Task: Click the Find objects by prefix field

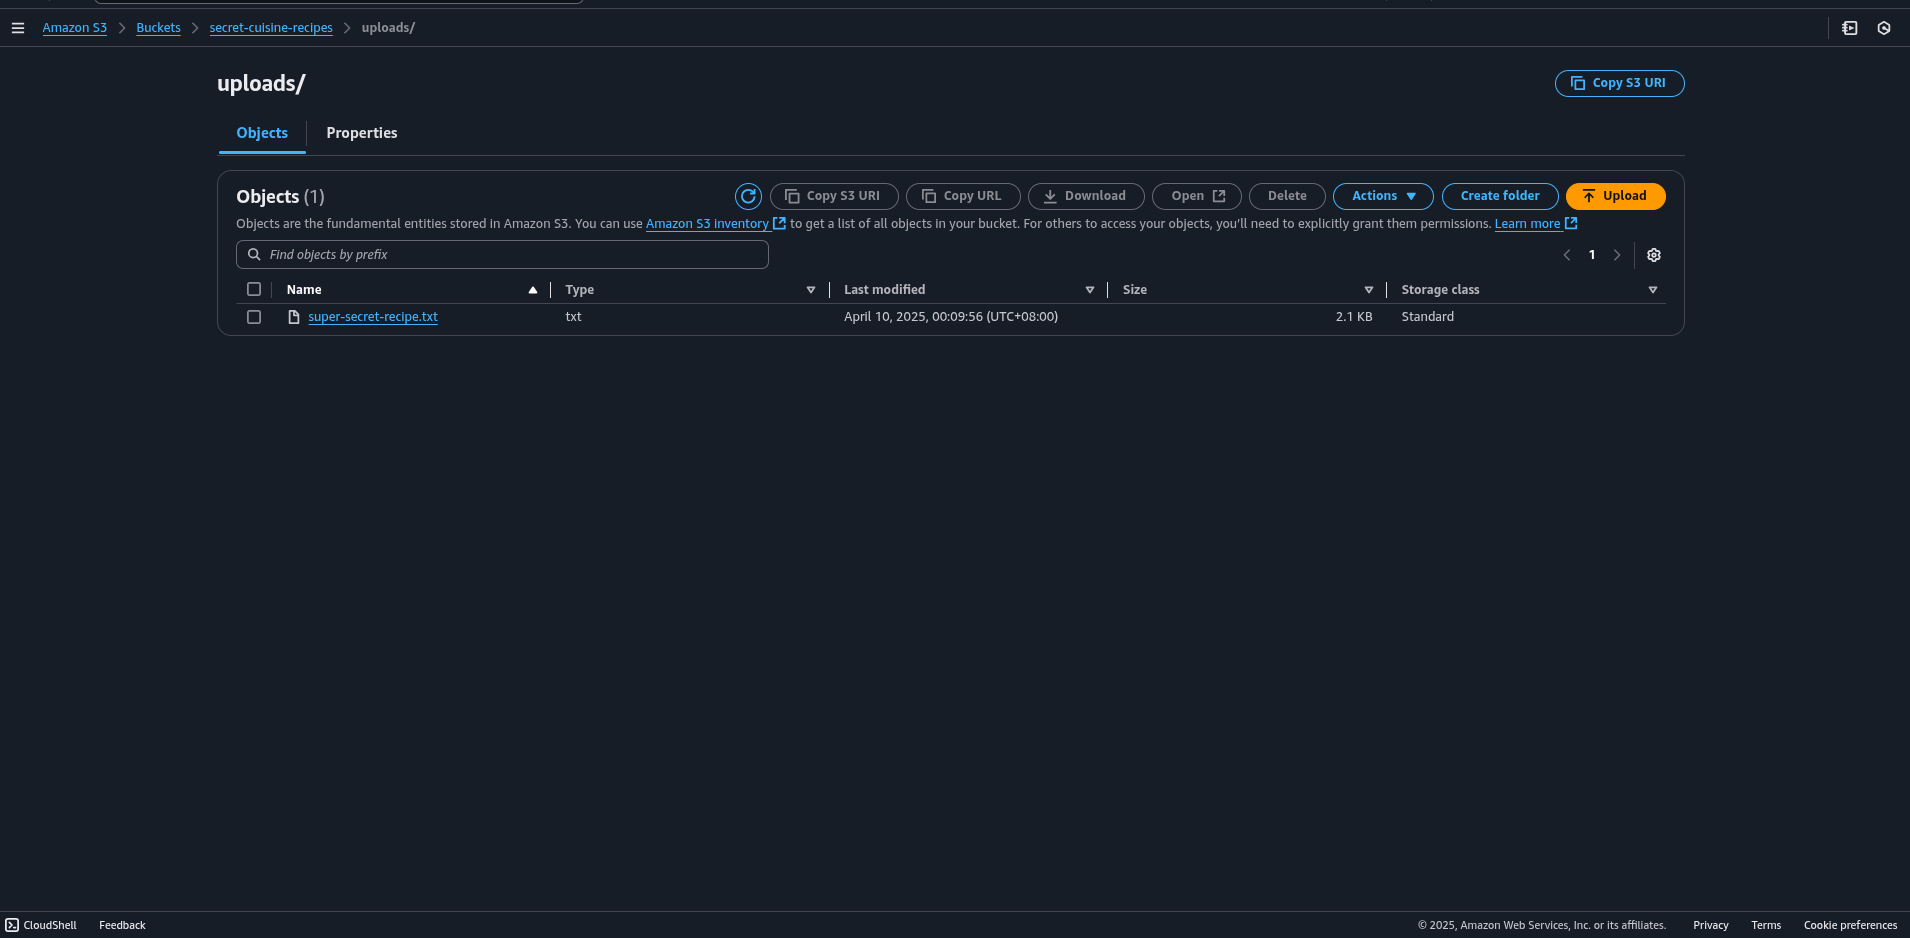Action: tap(502, 255)
